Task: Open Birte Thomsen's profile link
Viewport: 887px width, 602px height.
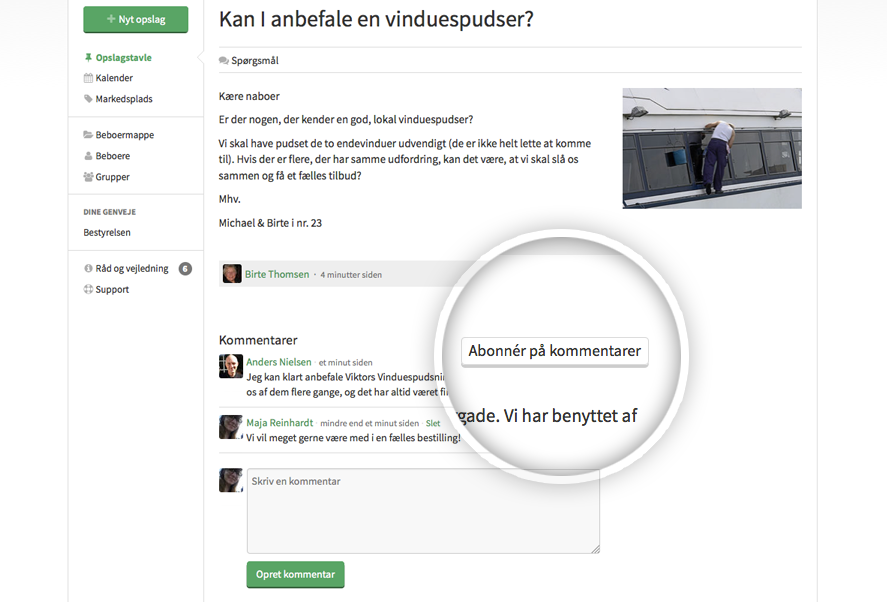Action: coord(277,274)
